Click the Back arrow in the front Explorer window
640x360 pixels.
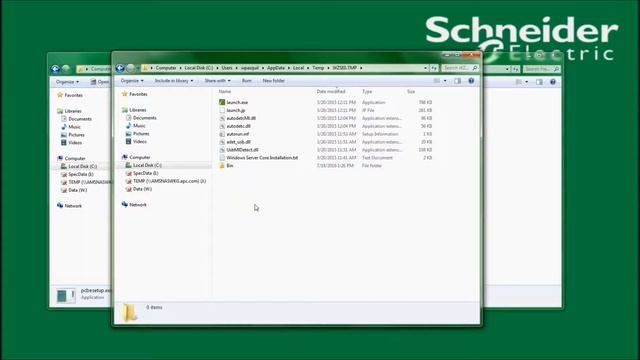pos(120,68)
